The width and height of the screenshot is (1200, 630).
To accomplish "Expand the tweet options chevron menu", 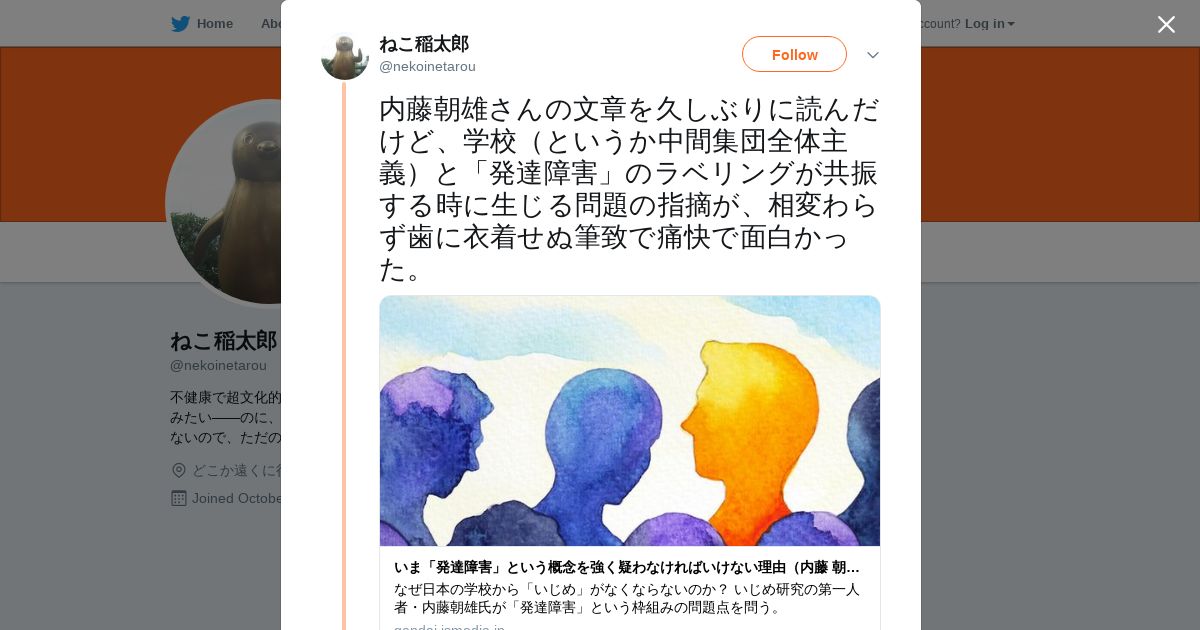I will click(x=873, y=55).
